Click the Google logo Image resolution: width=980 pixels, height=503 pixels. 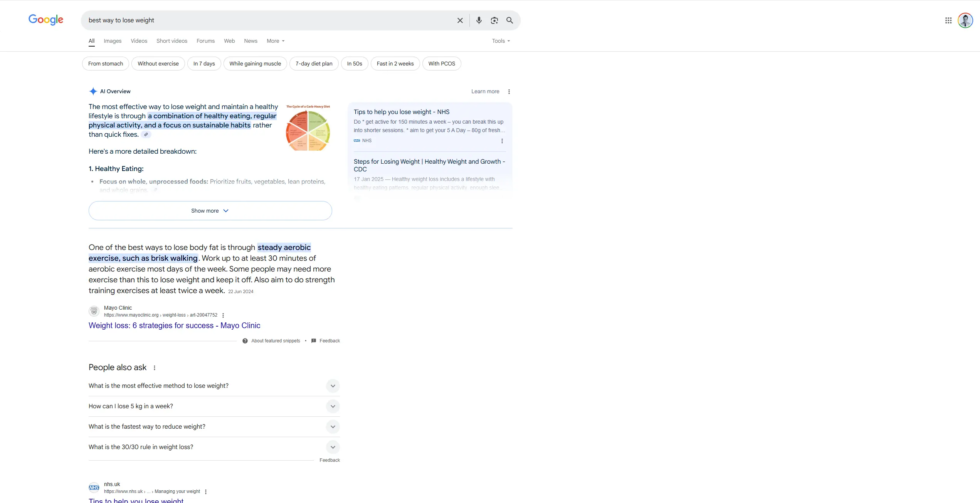[46, 20]
